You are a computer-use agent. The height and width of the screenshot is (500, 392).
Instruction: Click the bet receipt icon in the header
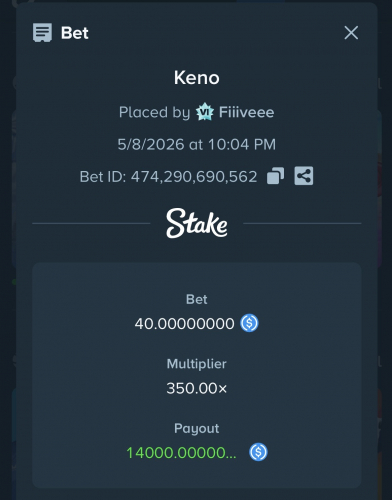click(42, 33)
